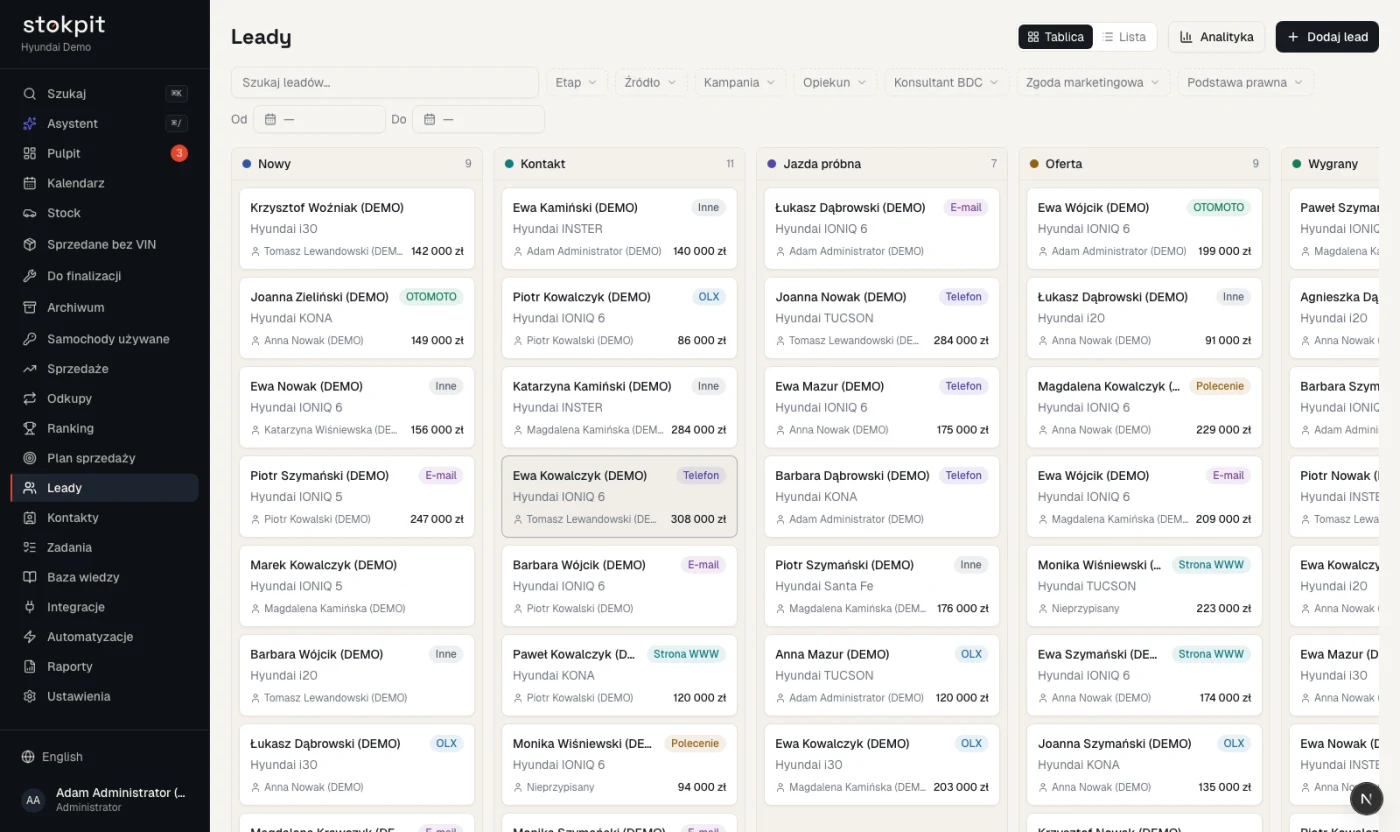Go to Leady in sidebar

click(104, 488)
